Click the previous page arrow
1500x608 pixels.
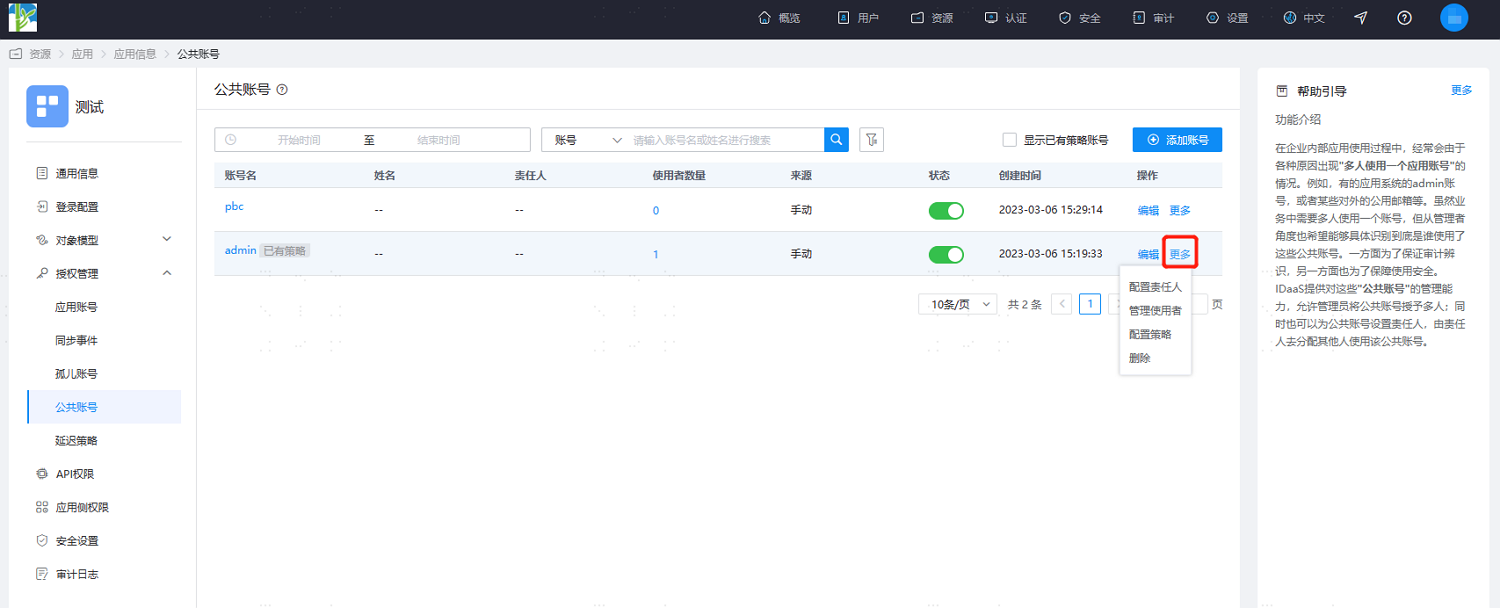pos(1062,304)
